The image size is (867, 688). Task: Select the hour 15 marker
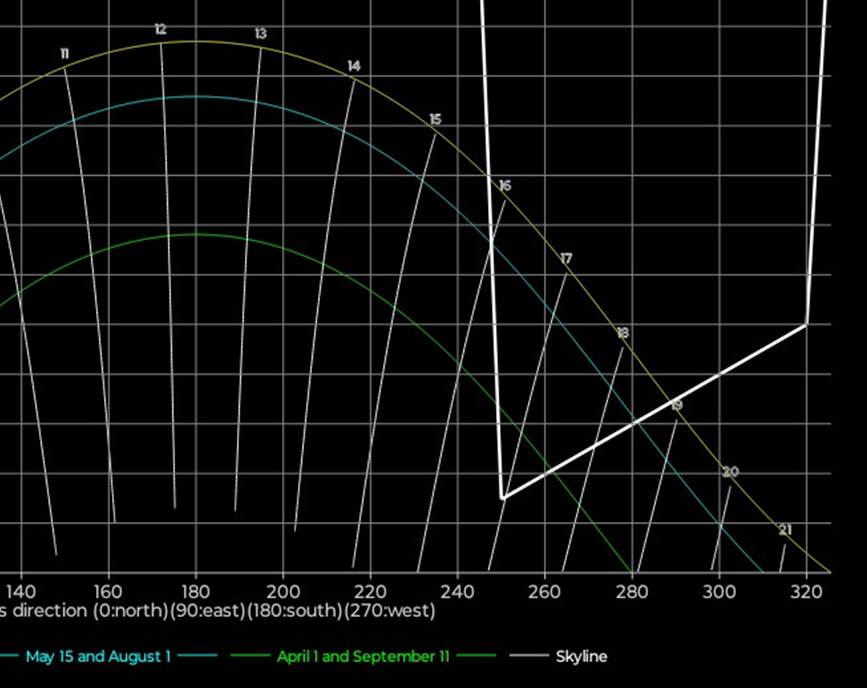[x=435, y=120]
